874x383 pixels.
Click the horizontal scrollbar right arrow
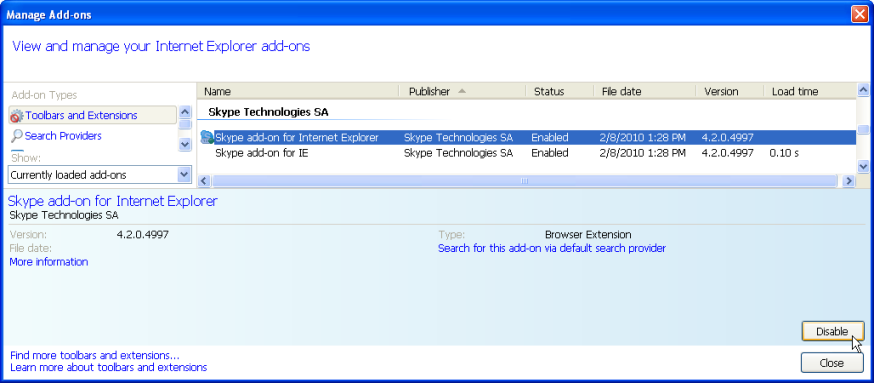(849, 181)
